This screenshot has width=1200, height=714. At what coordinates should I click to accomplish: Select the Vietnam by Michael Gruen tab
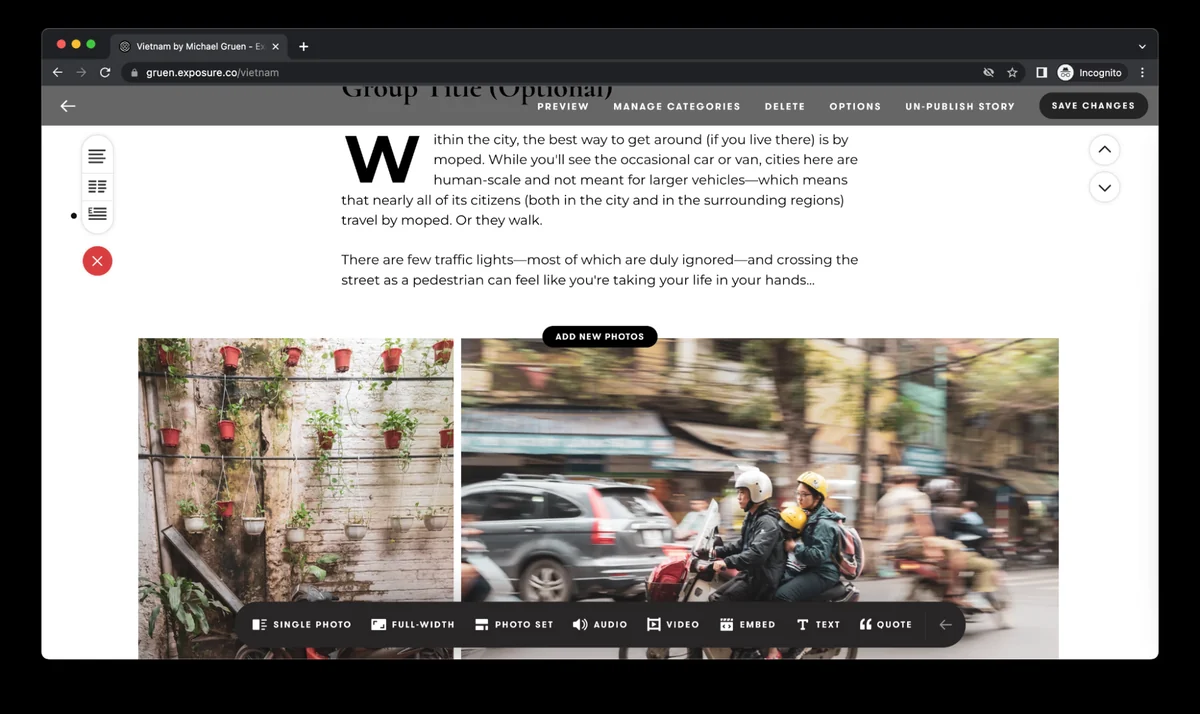(x=199, y=46)
